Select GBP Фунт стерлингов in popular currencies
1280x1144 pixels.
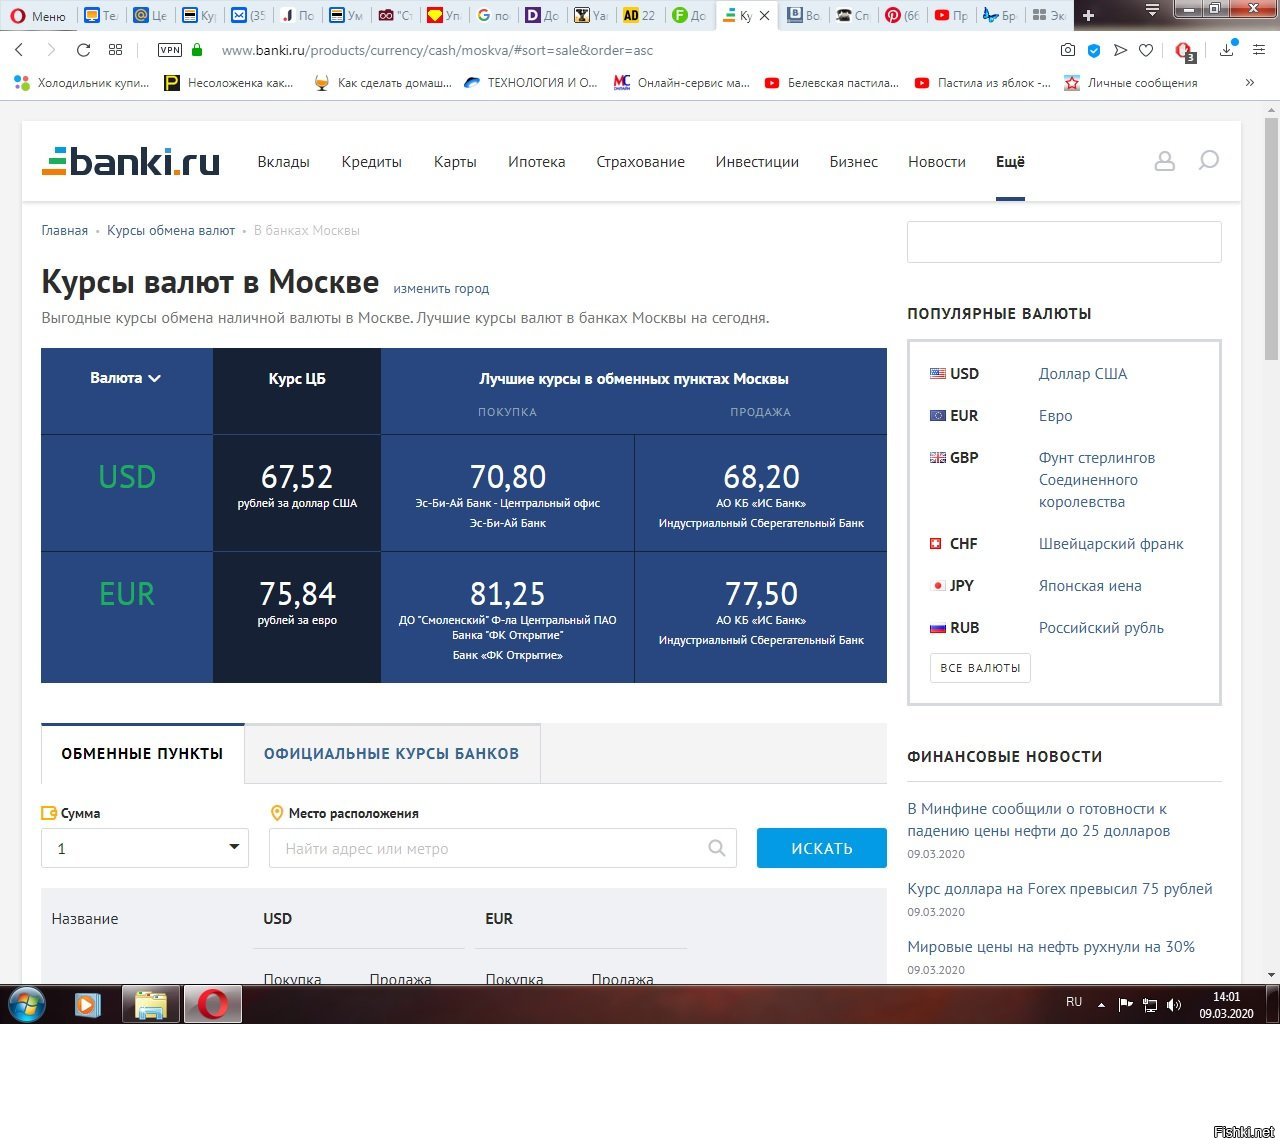coord(1042,479)
